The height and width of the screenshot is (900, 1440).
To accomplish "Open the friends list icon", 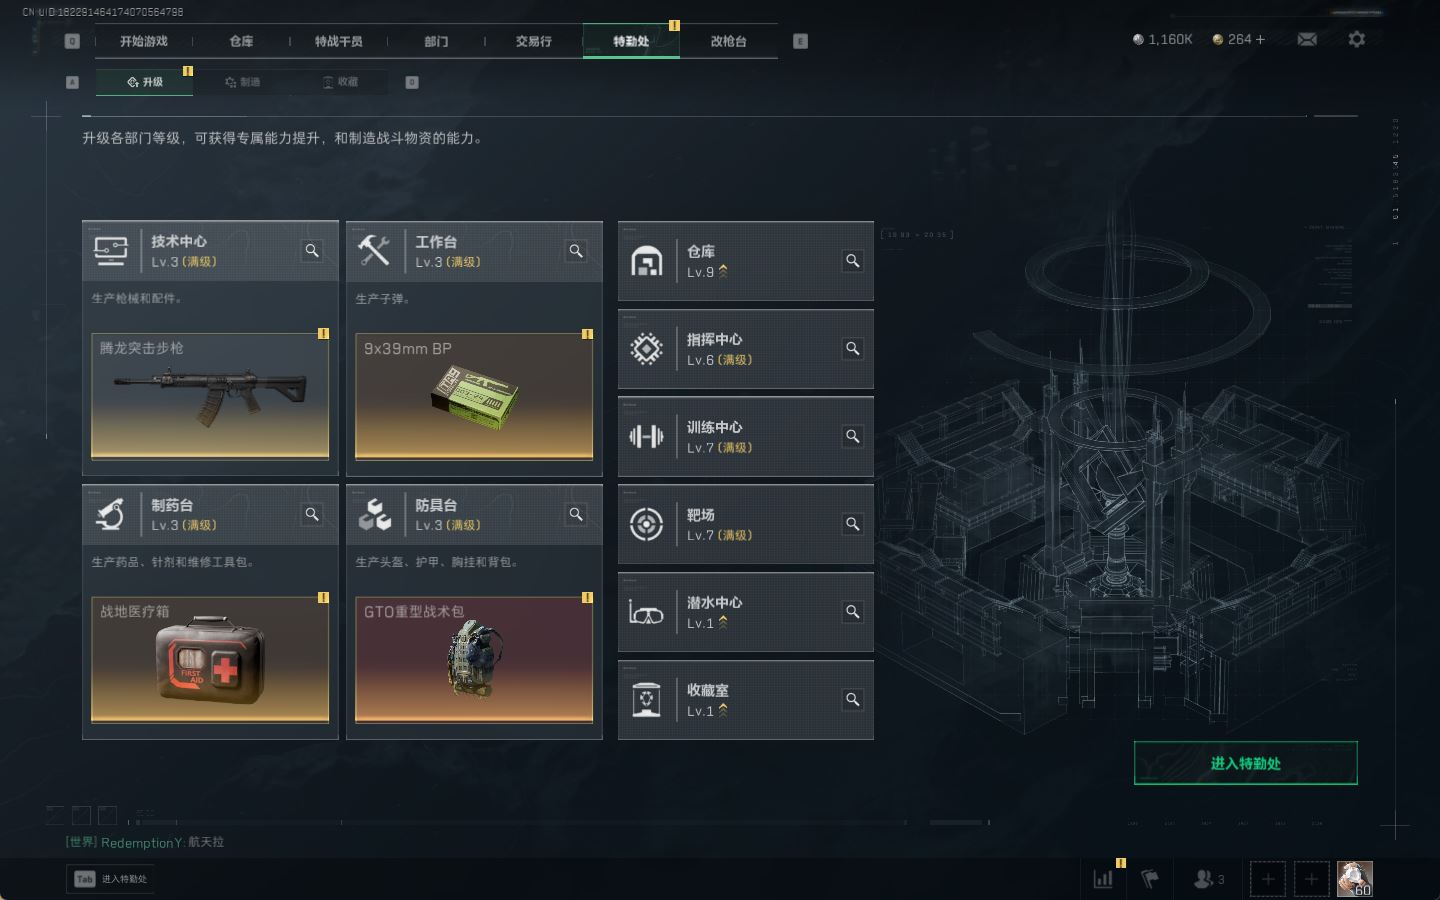I will pos(1208,879).
